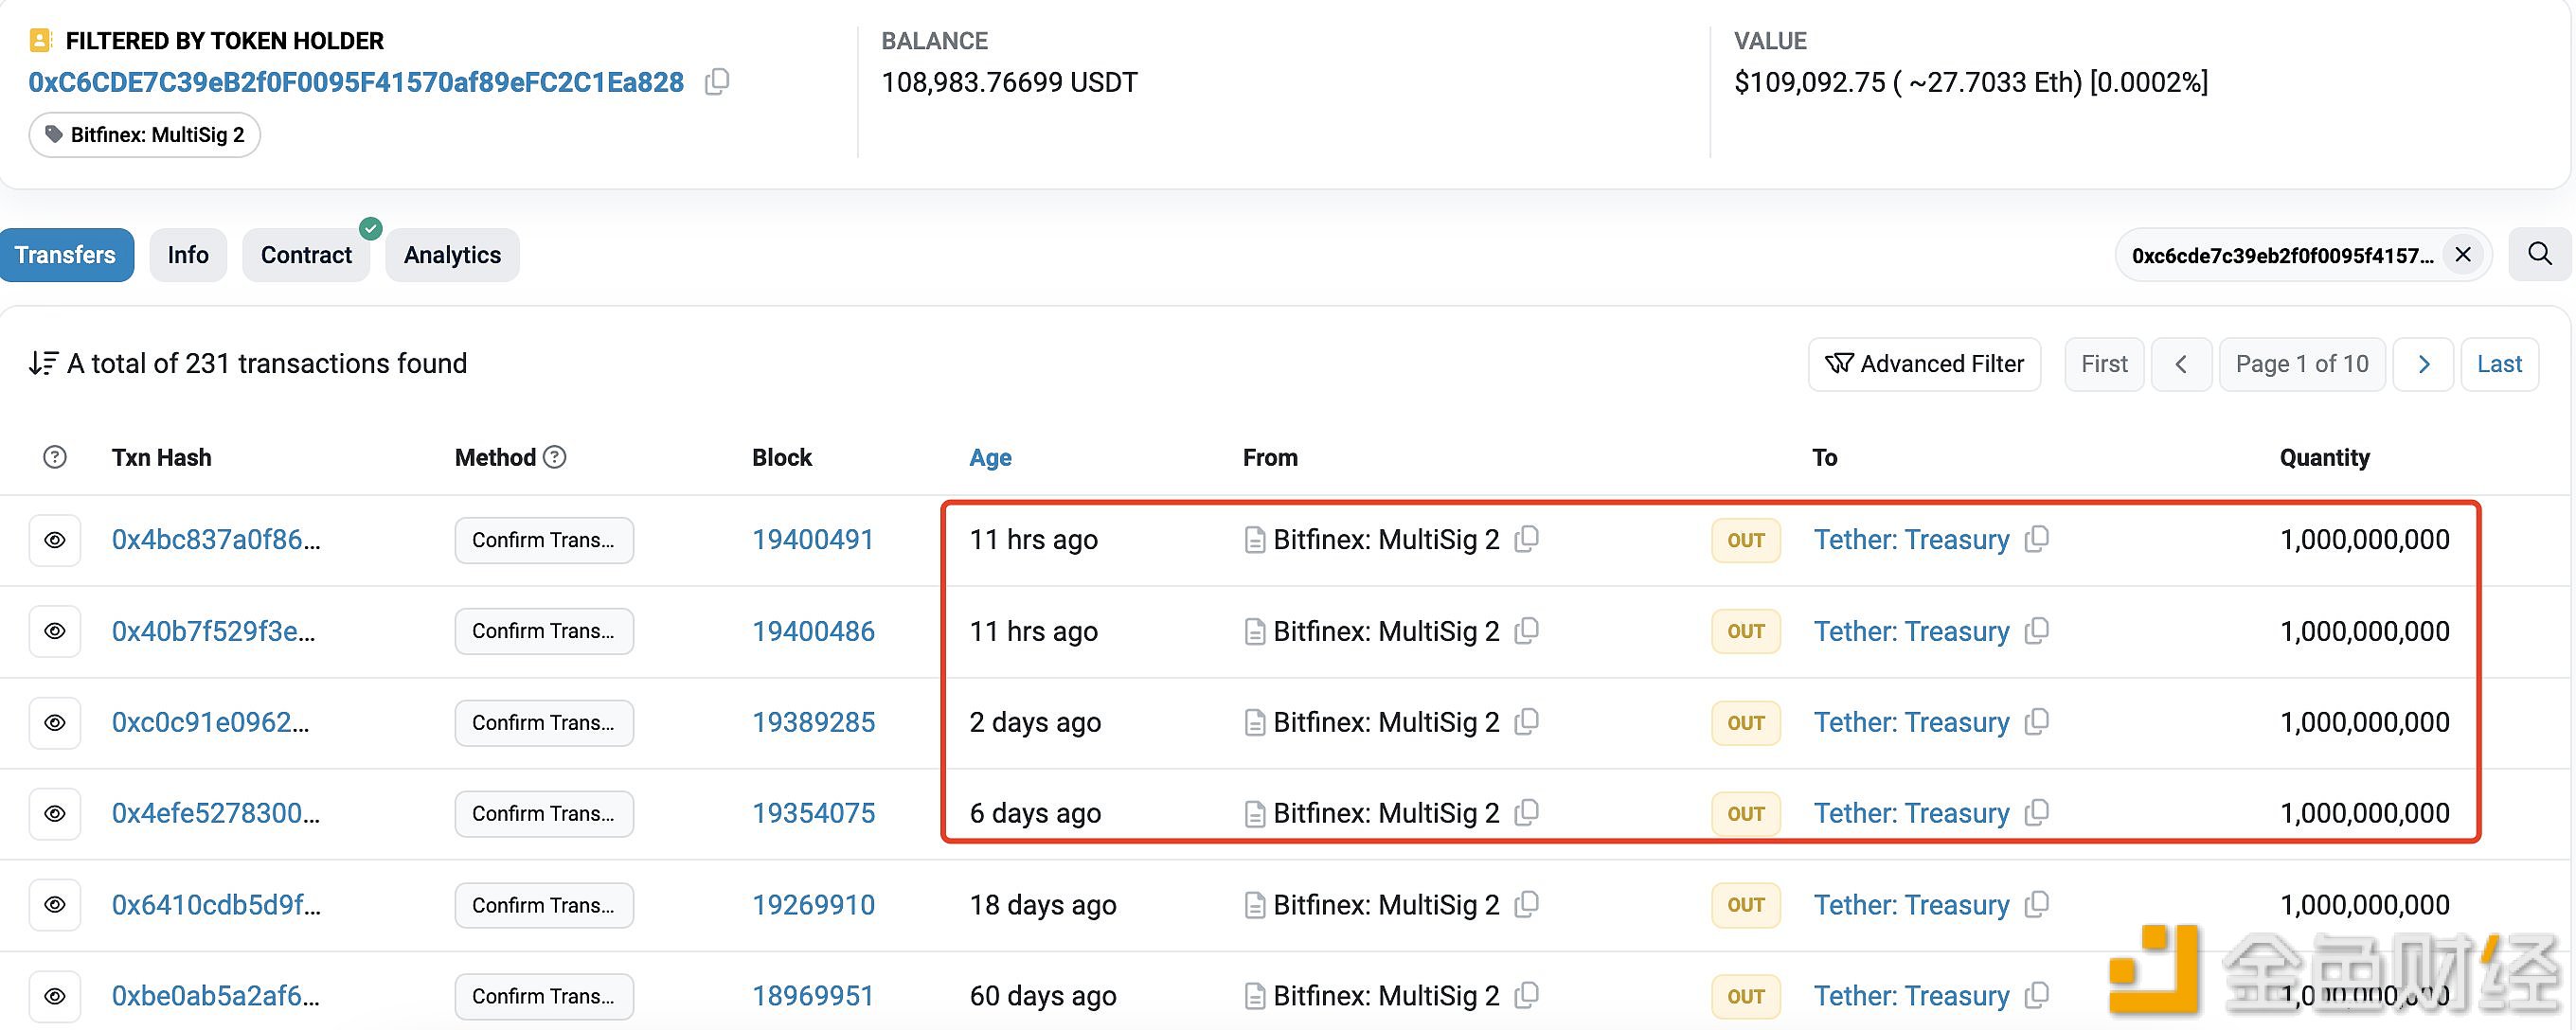Copy From address in 11 hrs ago first row
Screen dimensions: 2576x1030
click(1526, 539)
